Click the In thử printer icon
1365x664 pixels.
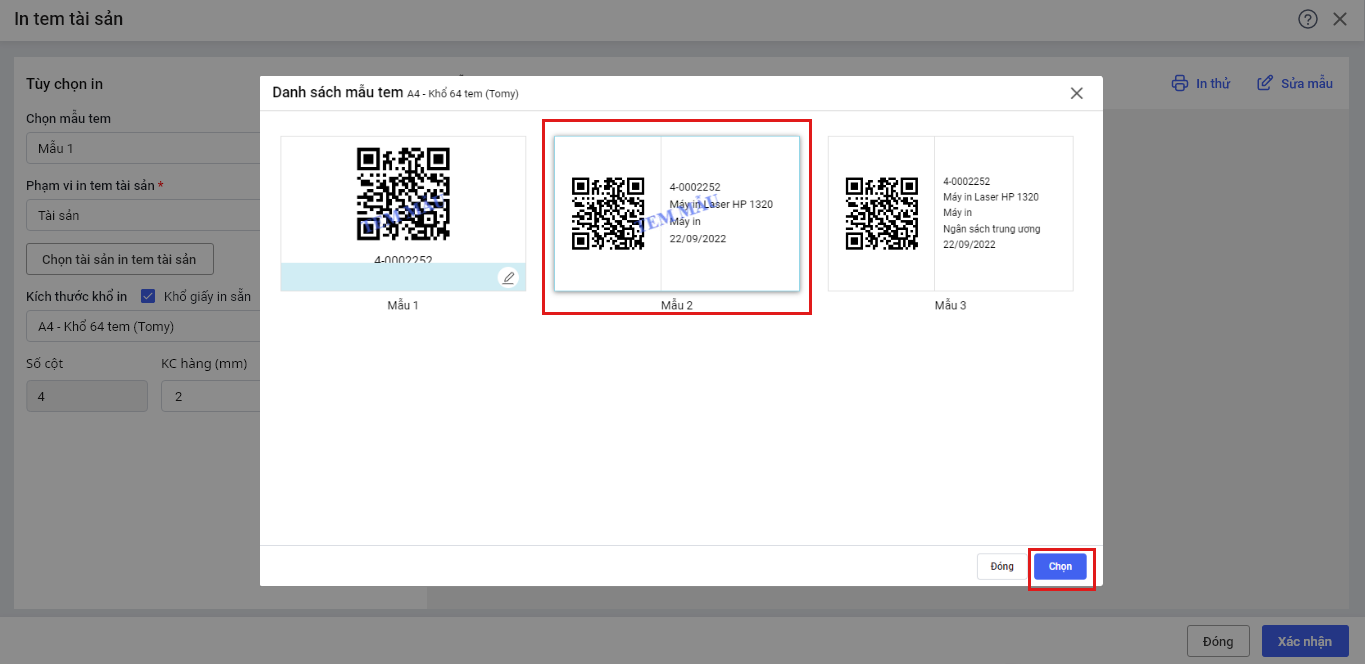coord(1180,83)
